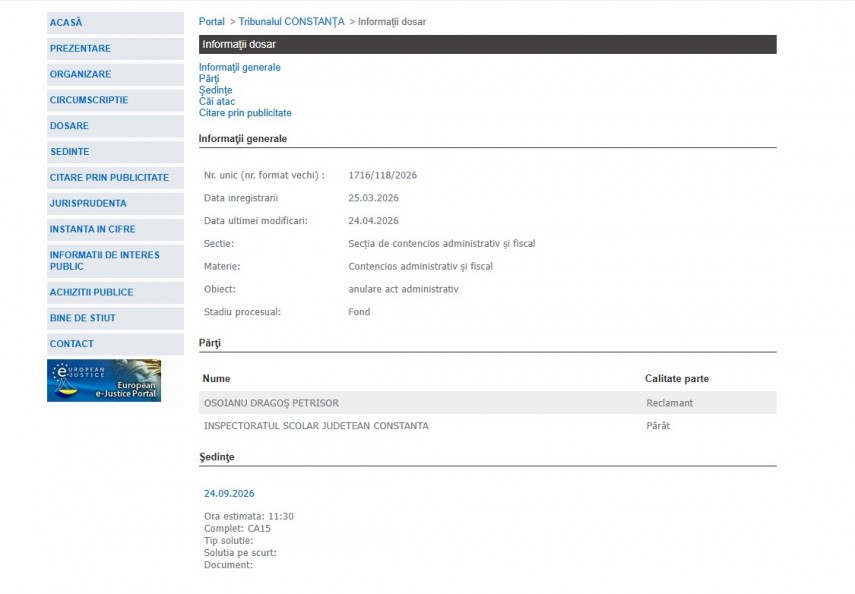Jump to Căi atac anchor link
This screenshot has width=855, height=594.
[215, 102]
